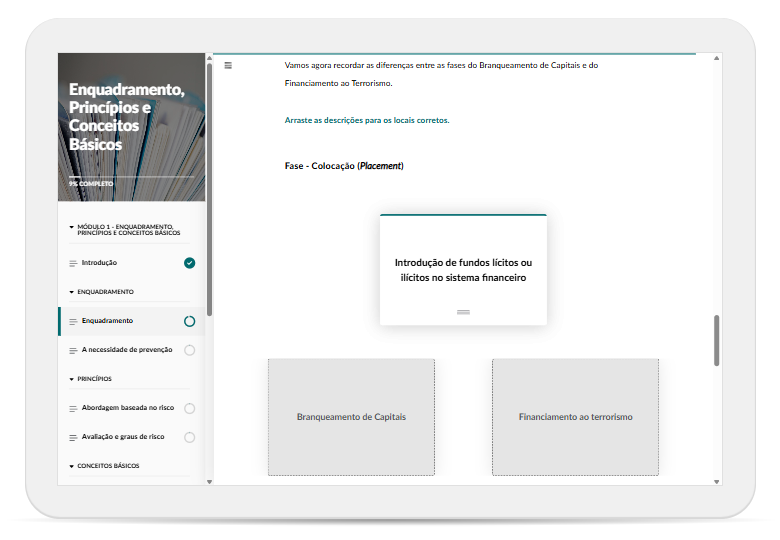The image size is (780, 540).
Task: Click the in-progress circle for Enquadramento
Action: pos(190,321)
